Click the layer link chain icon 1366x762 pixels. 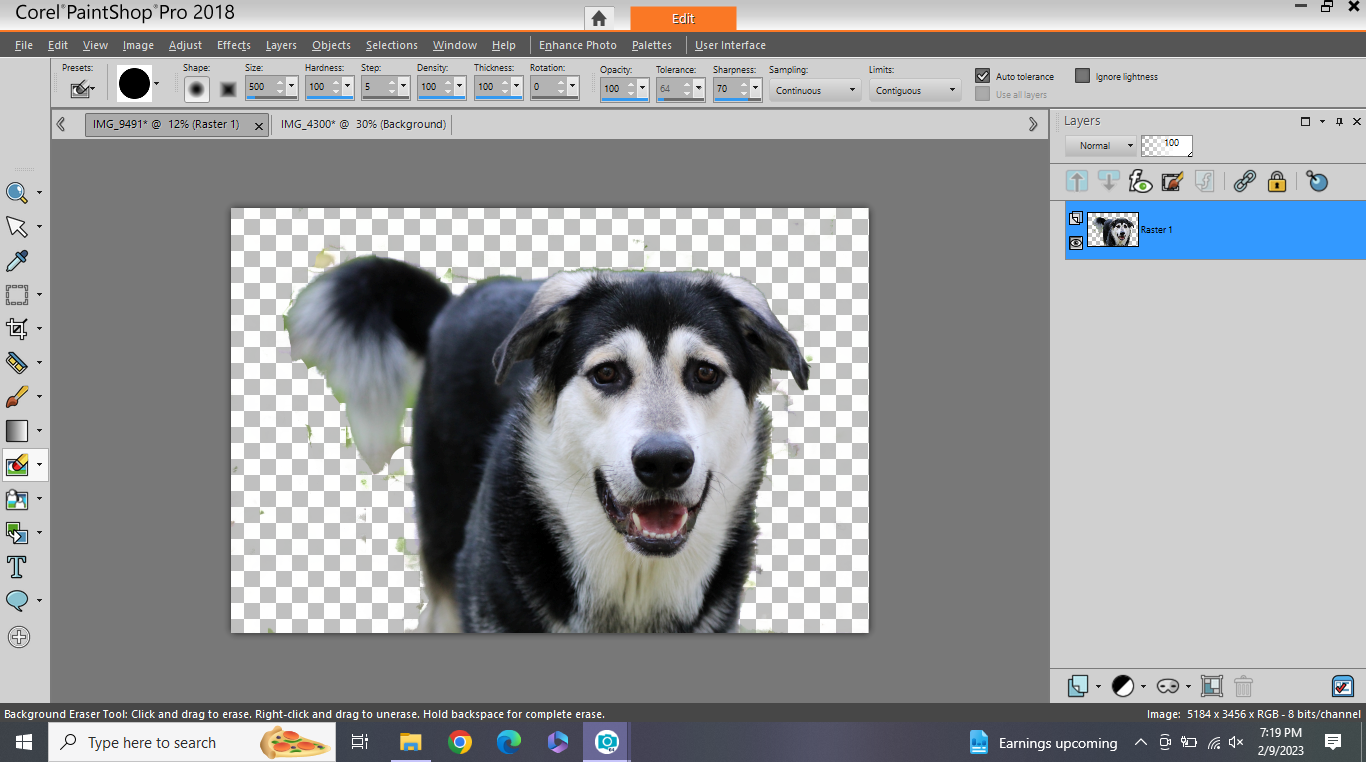tap(1244, 181)
